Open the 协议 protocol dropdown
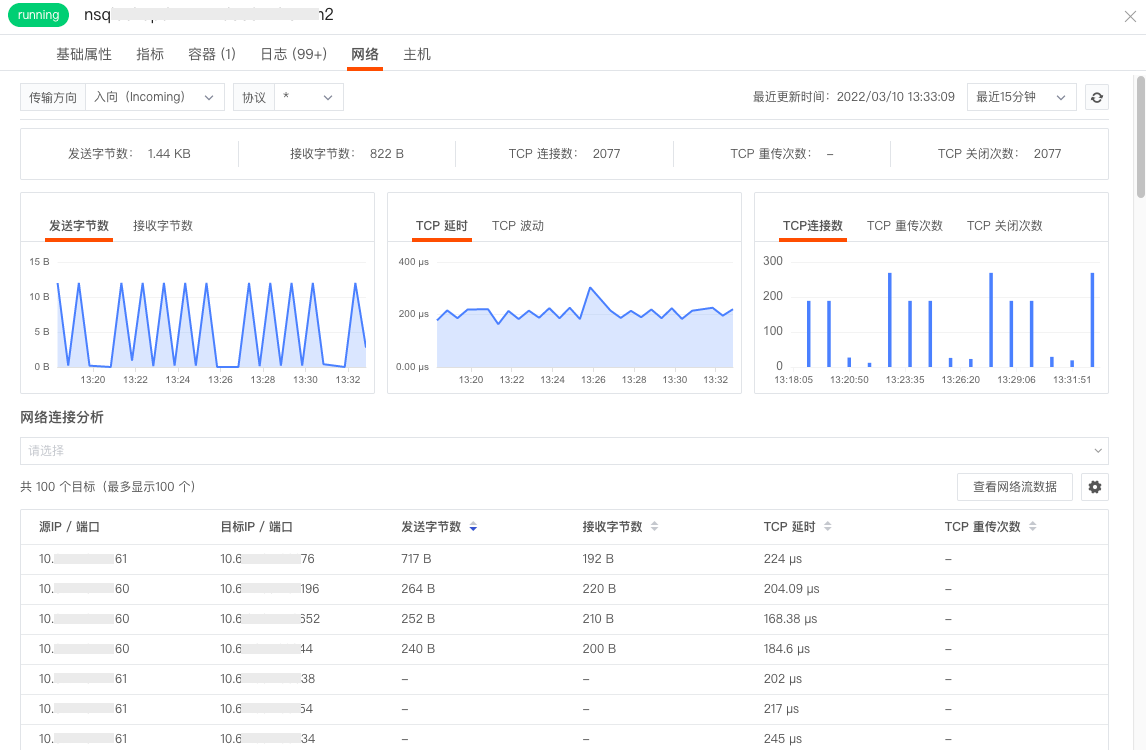Screen dimensions: 1146x750 308,97
